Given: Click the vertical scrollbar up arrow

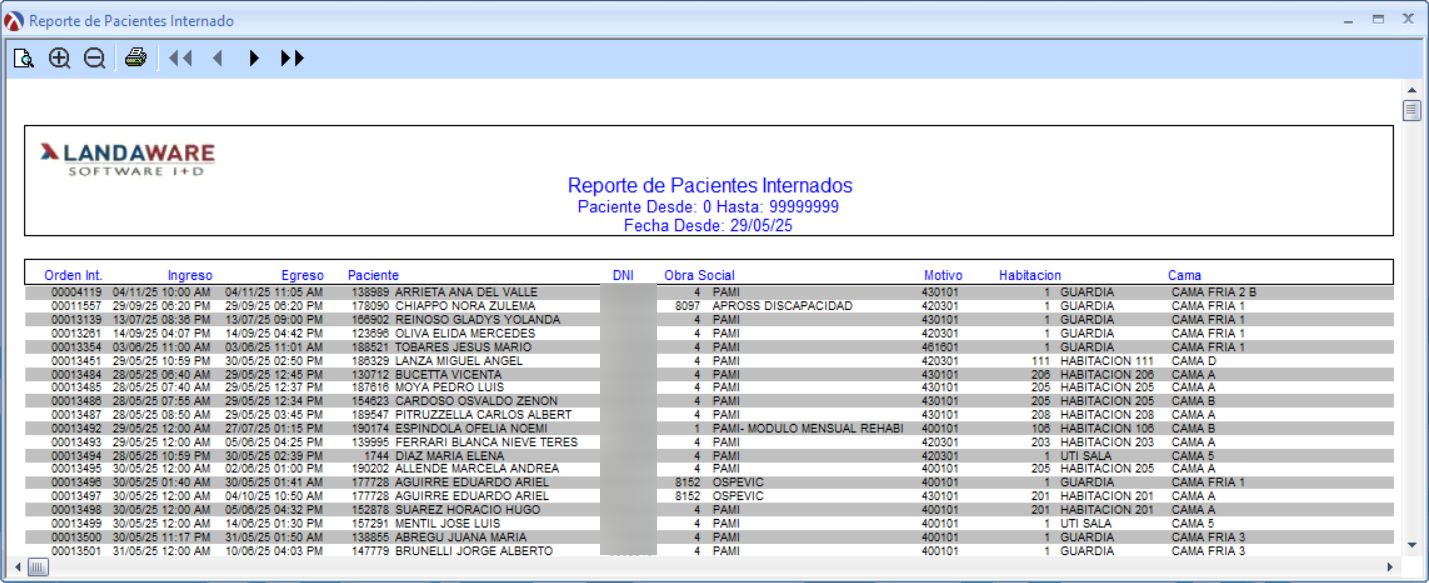Looking at the screenshot, I should [x=1412, y=90].
